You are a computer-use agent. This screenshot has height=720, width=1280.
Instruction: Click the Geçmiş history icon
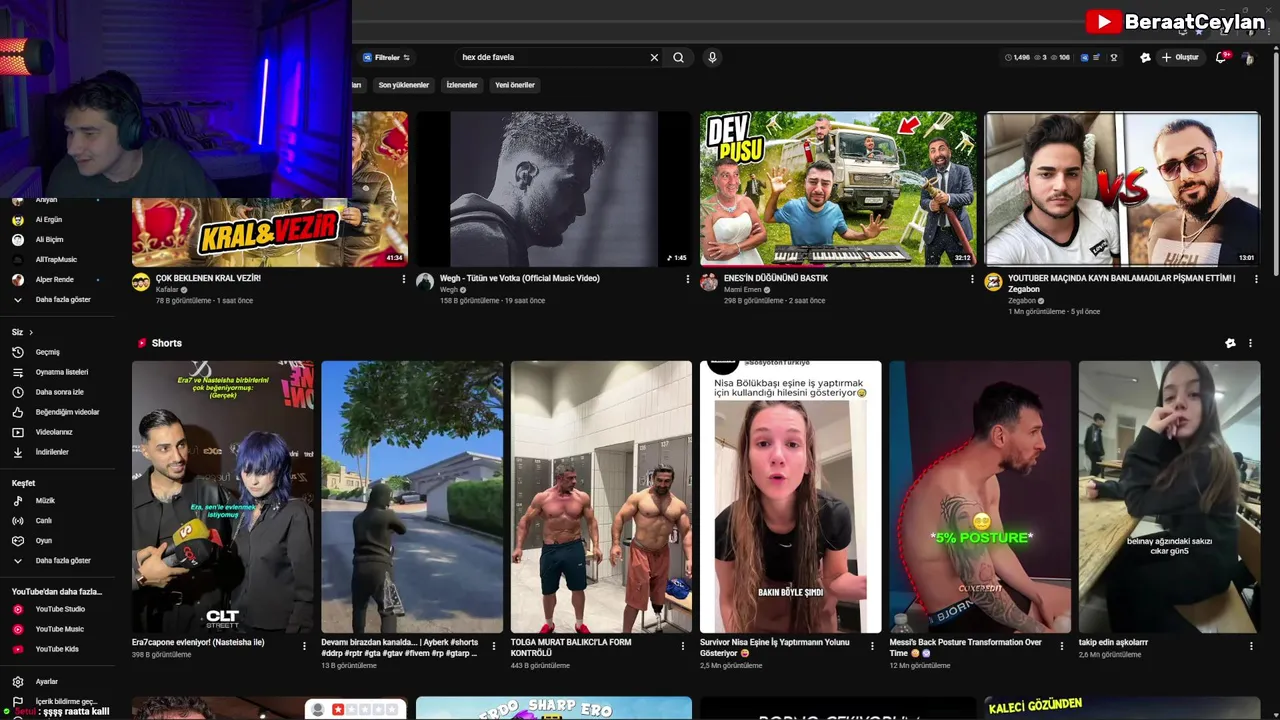[x=17, y=352]
